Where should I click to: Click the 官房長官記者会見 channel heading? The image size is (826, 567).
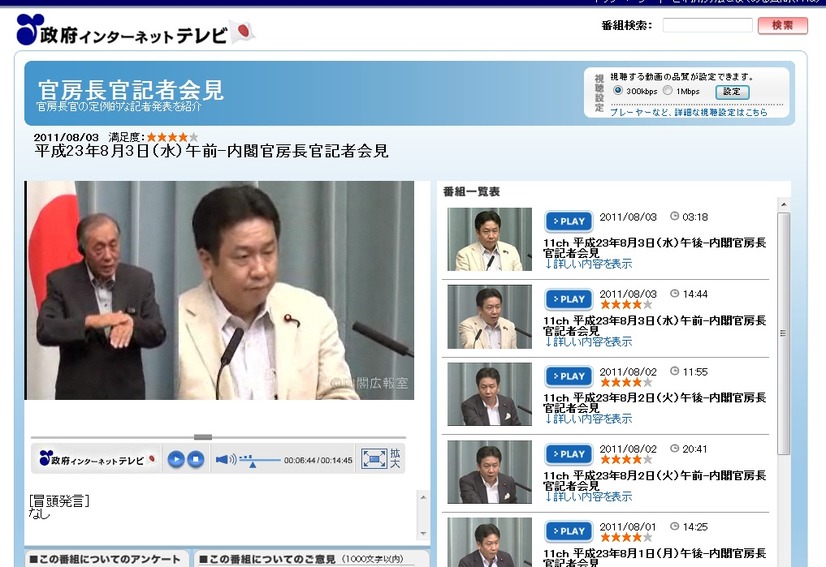(131, 90)
